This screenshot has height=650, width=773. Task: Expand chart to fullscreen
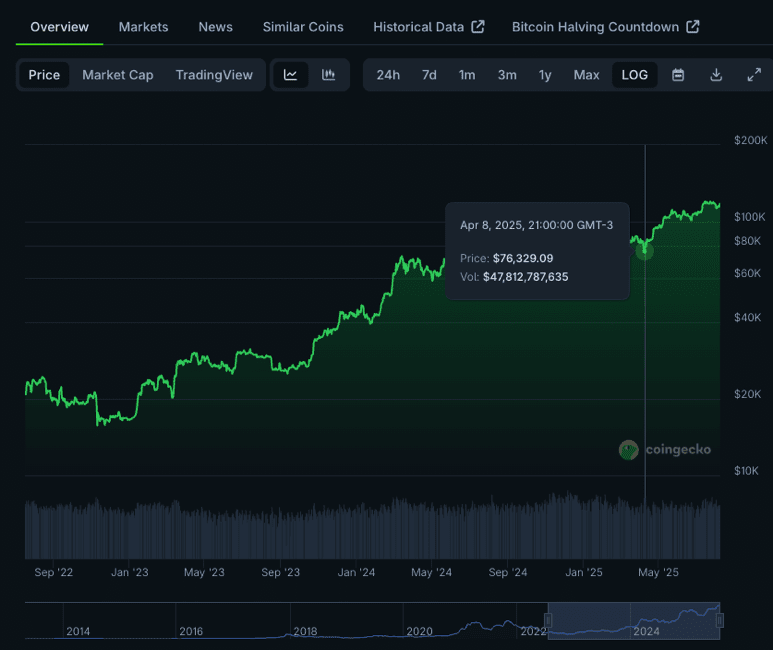tap(754, 75)
